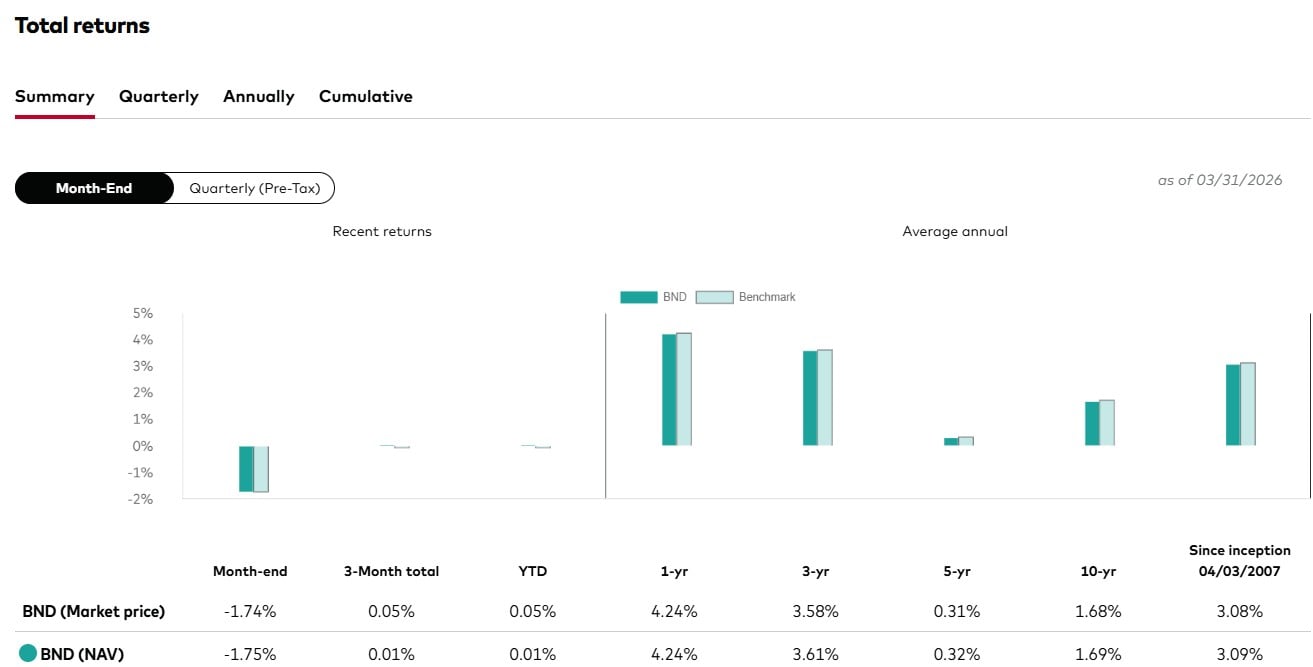Click the light Benchmark legend swatch
The height and width of the screenshot is (667, 1313).
point(716,297)
